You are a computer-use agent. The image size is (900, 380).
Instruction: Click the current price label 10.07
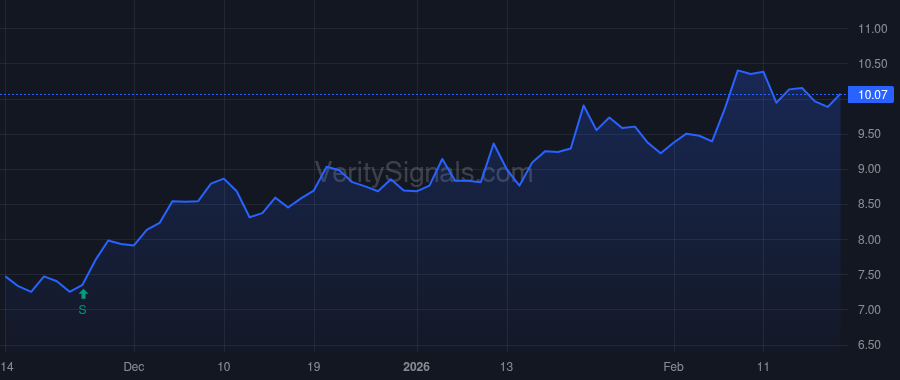point(871,95)
